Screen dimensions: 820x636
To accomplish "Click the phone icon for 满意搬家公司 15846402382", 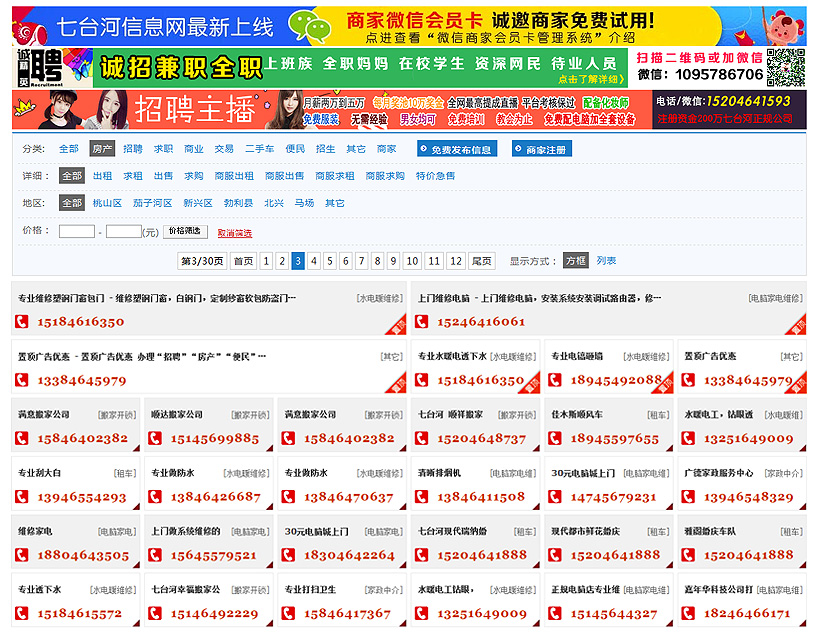I will pyautogui.click(x=22, y=438).
